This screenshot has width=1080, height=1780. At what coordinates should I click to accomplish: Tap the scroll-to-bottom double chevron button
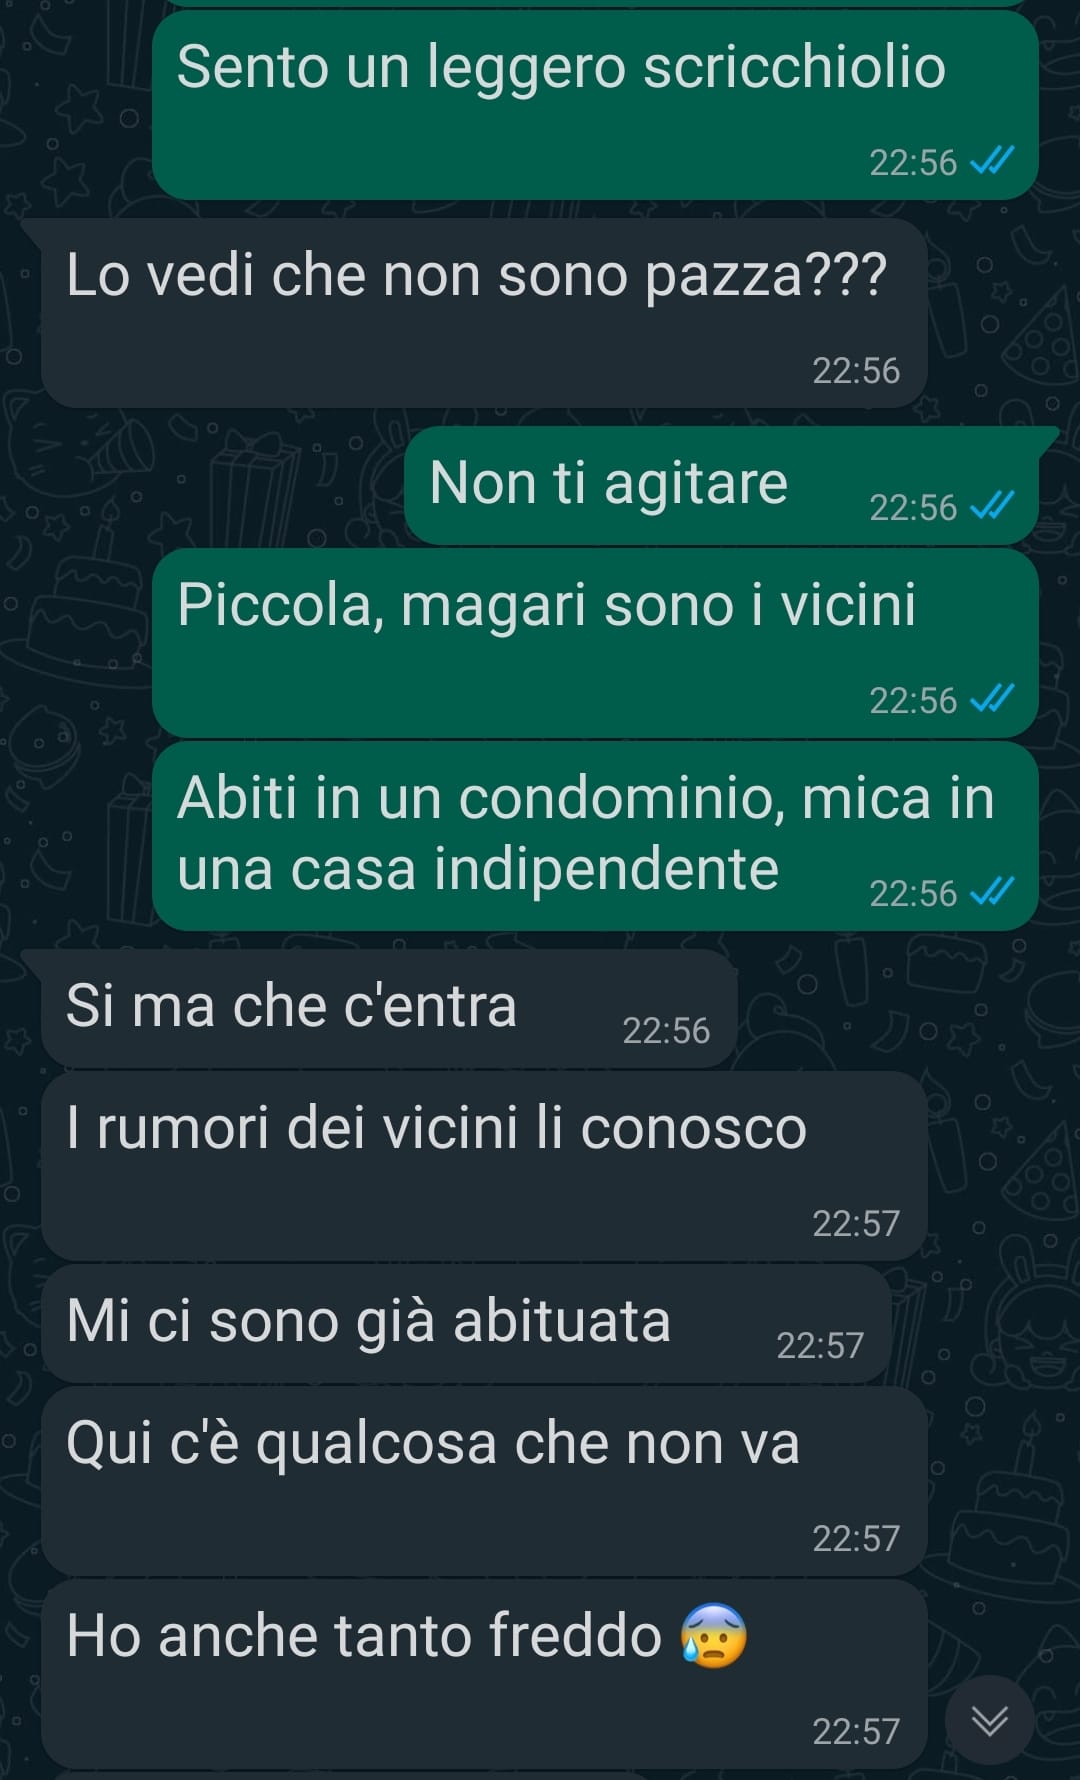coord(989,1720)
